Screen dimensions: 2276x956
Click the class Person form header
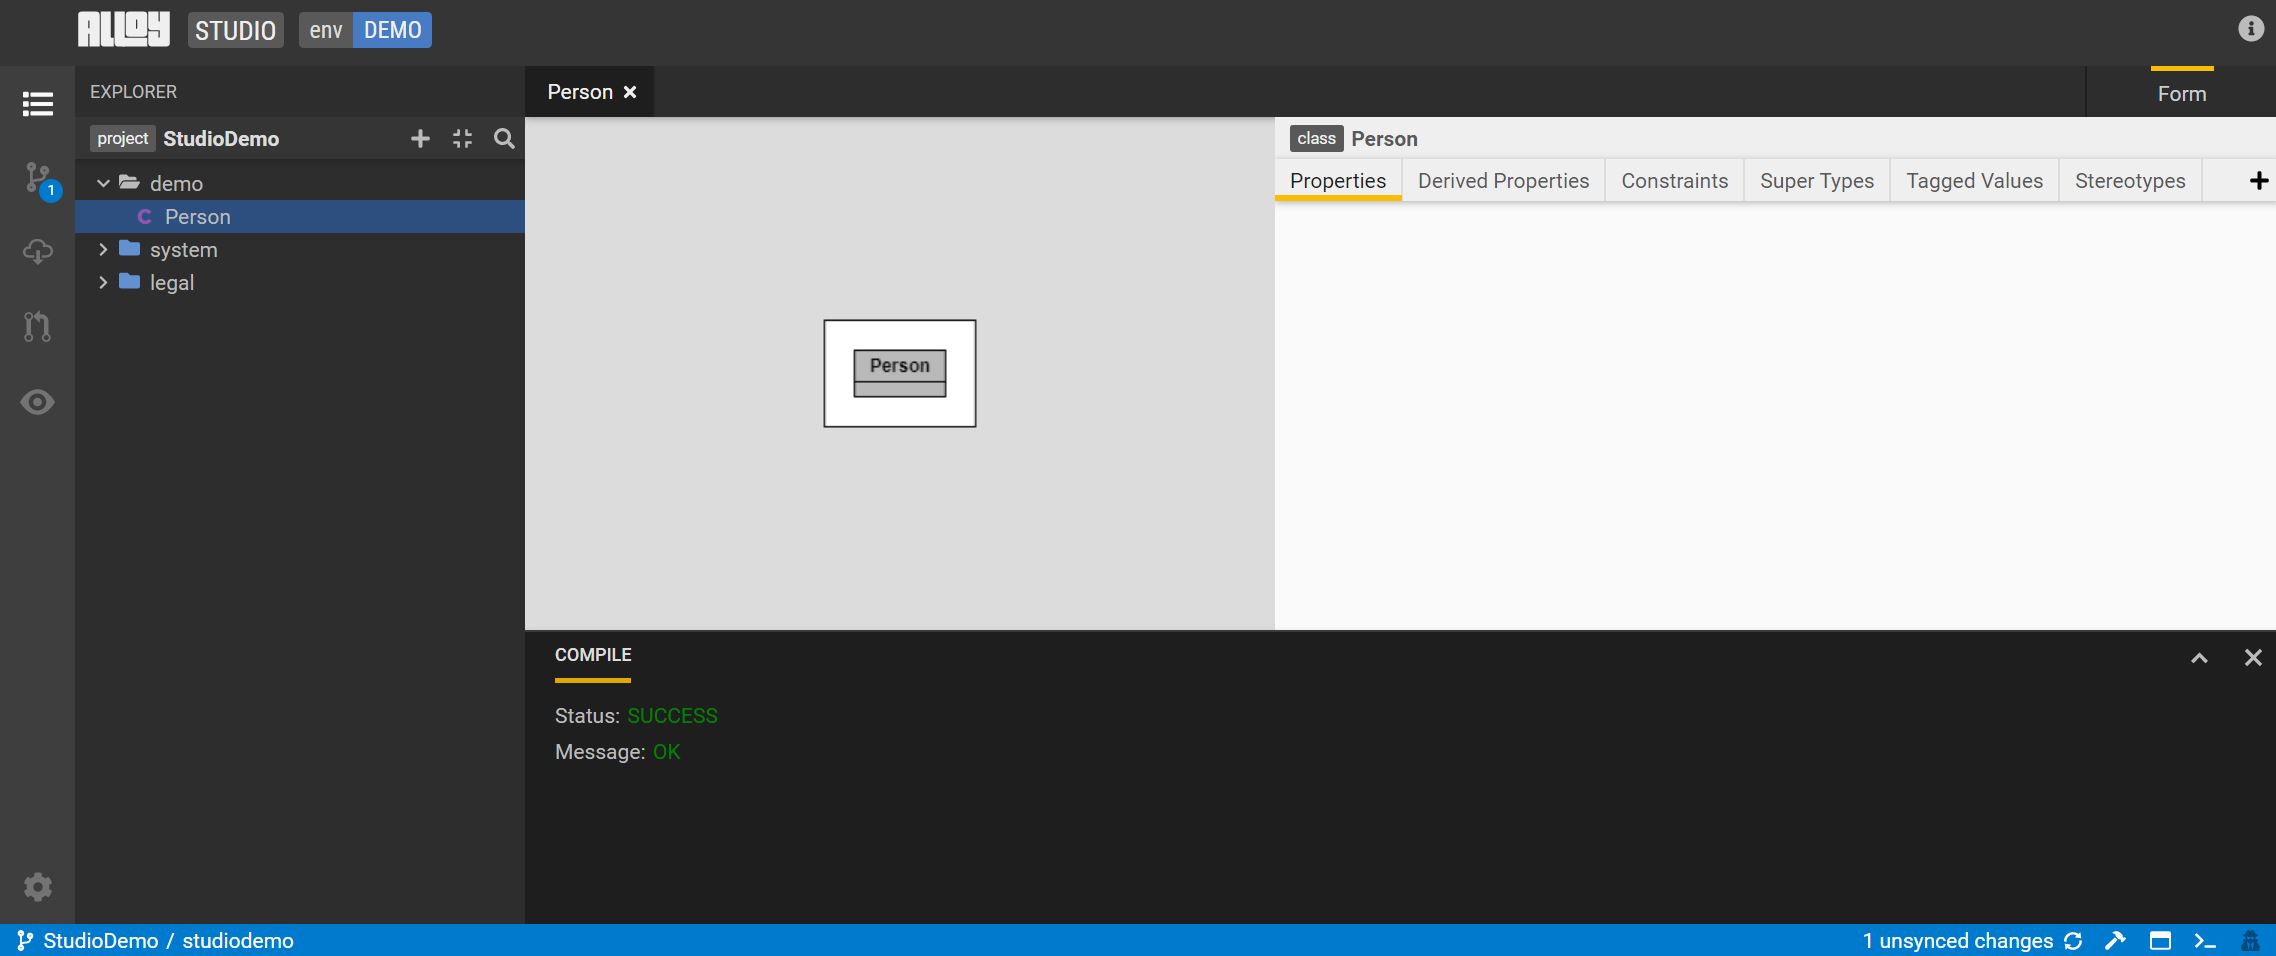[1354, 139]
